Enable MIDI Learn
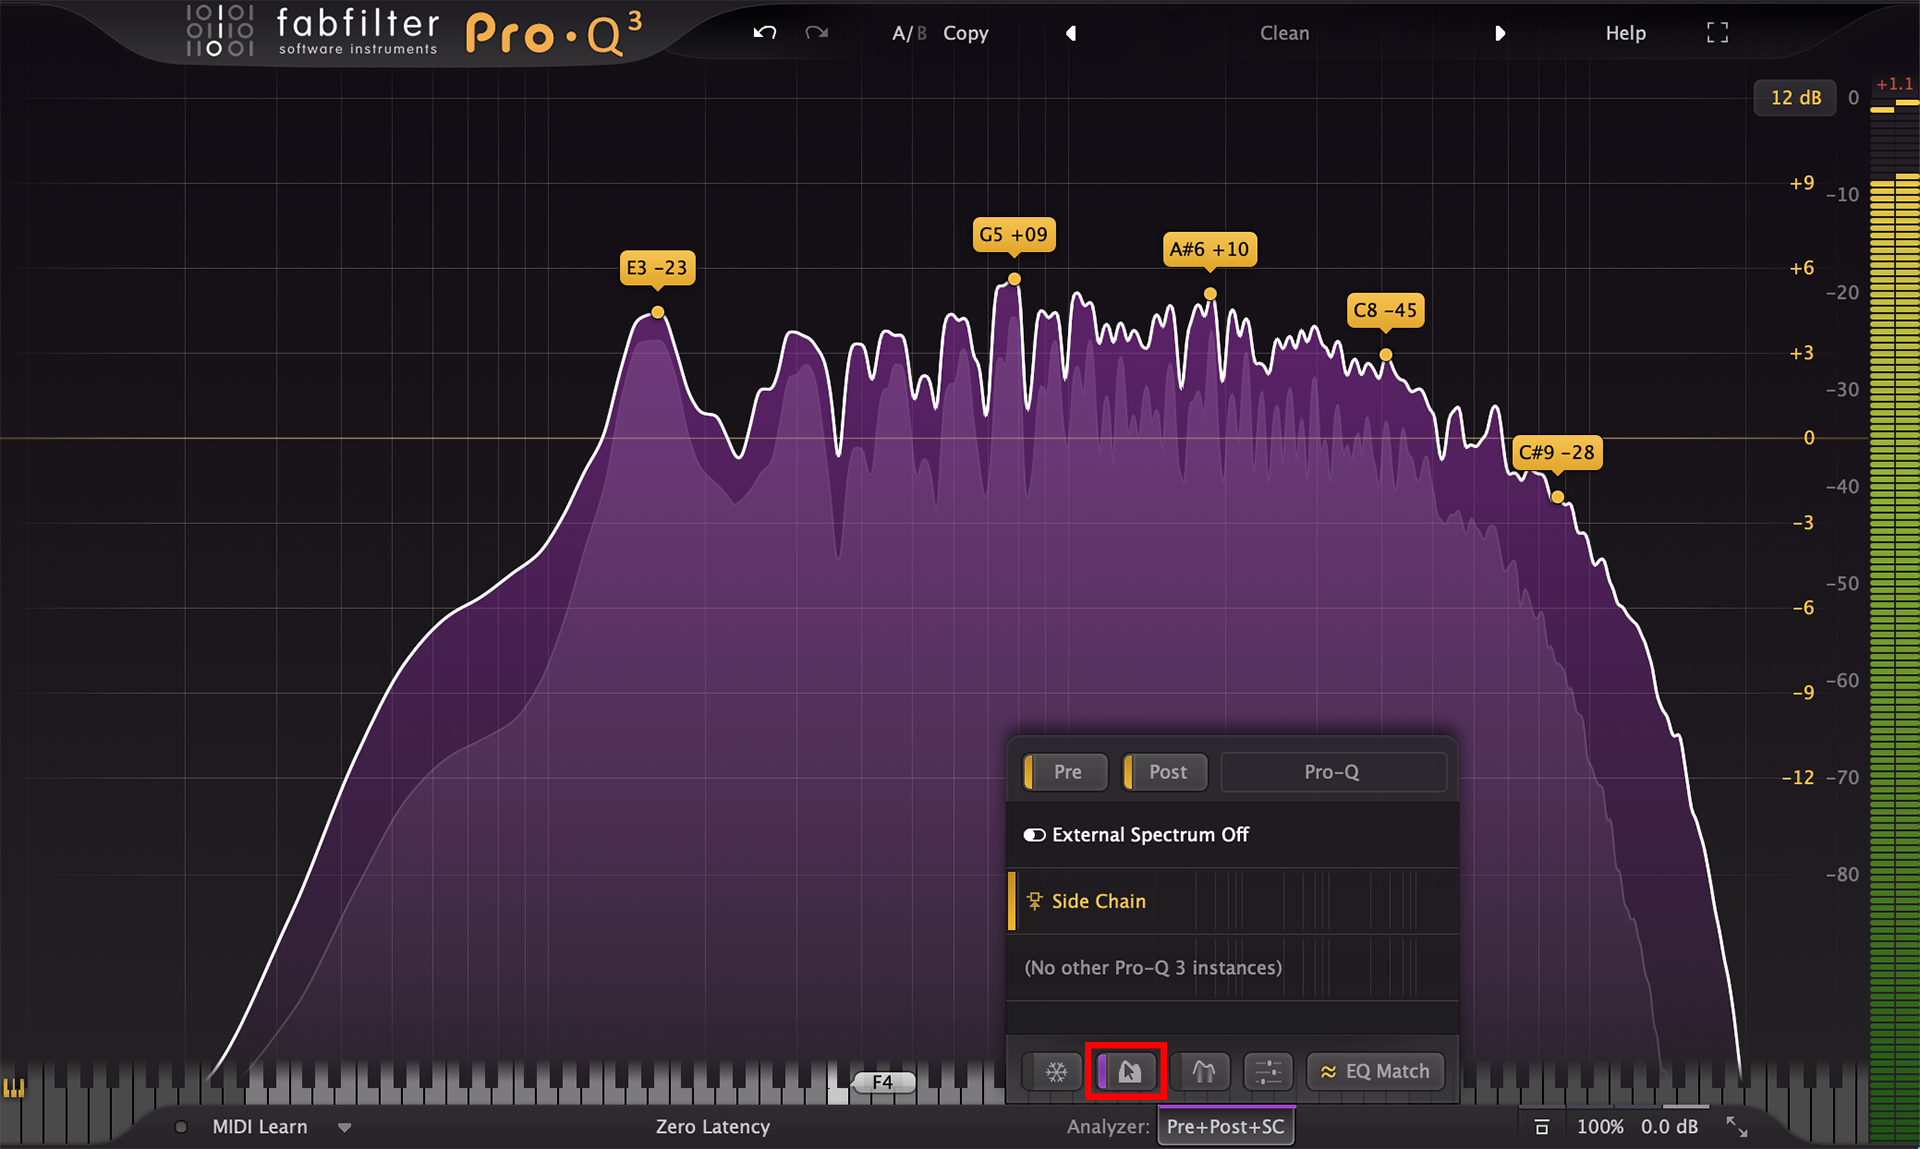Viewport: 1920px width, 1149px height. click(260, 1127)
